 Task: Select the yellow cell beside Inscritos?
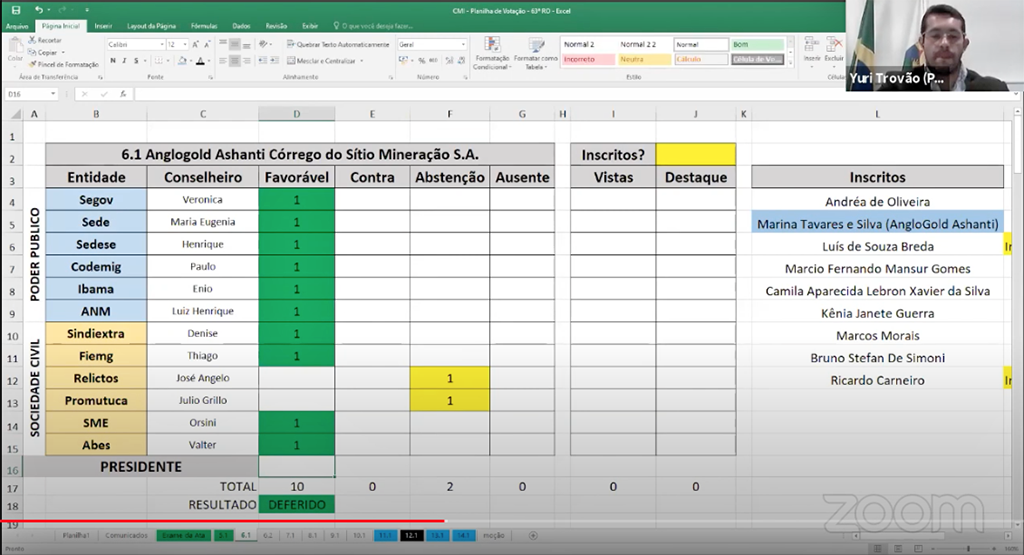[x=695, y=154]
